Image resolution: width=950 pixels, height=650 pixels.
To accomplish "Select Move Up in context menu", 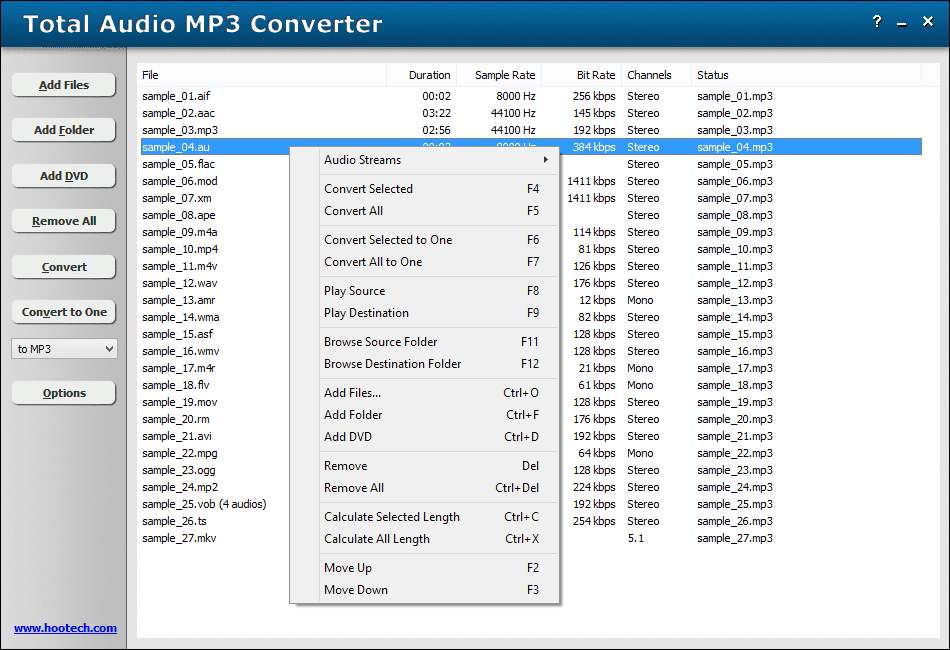I will coord(436,568).
